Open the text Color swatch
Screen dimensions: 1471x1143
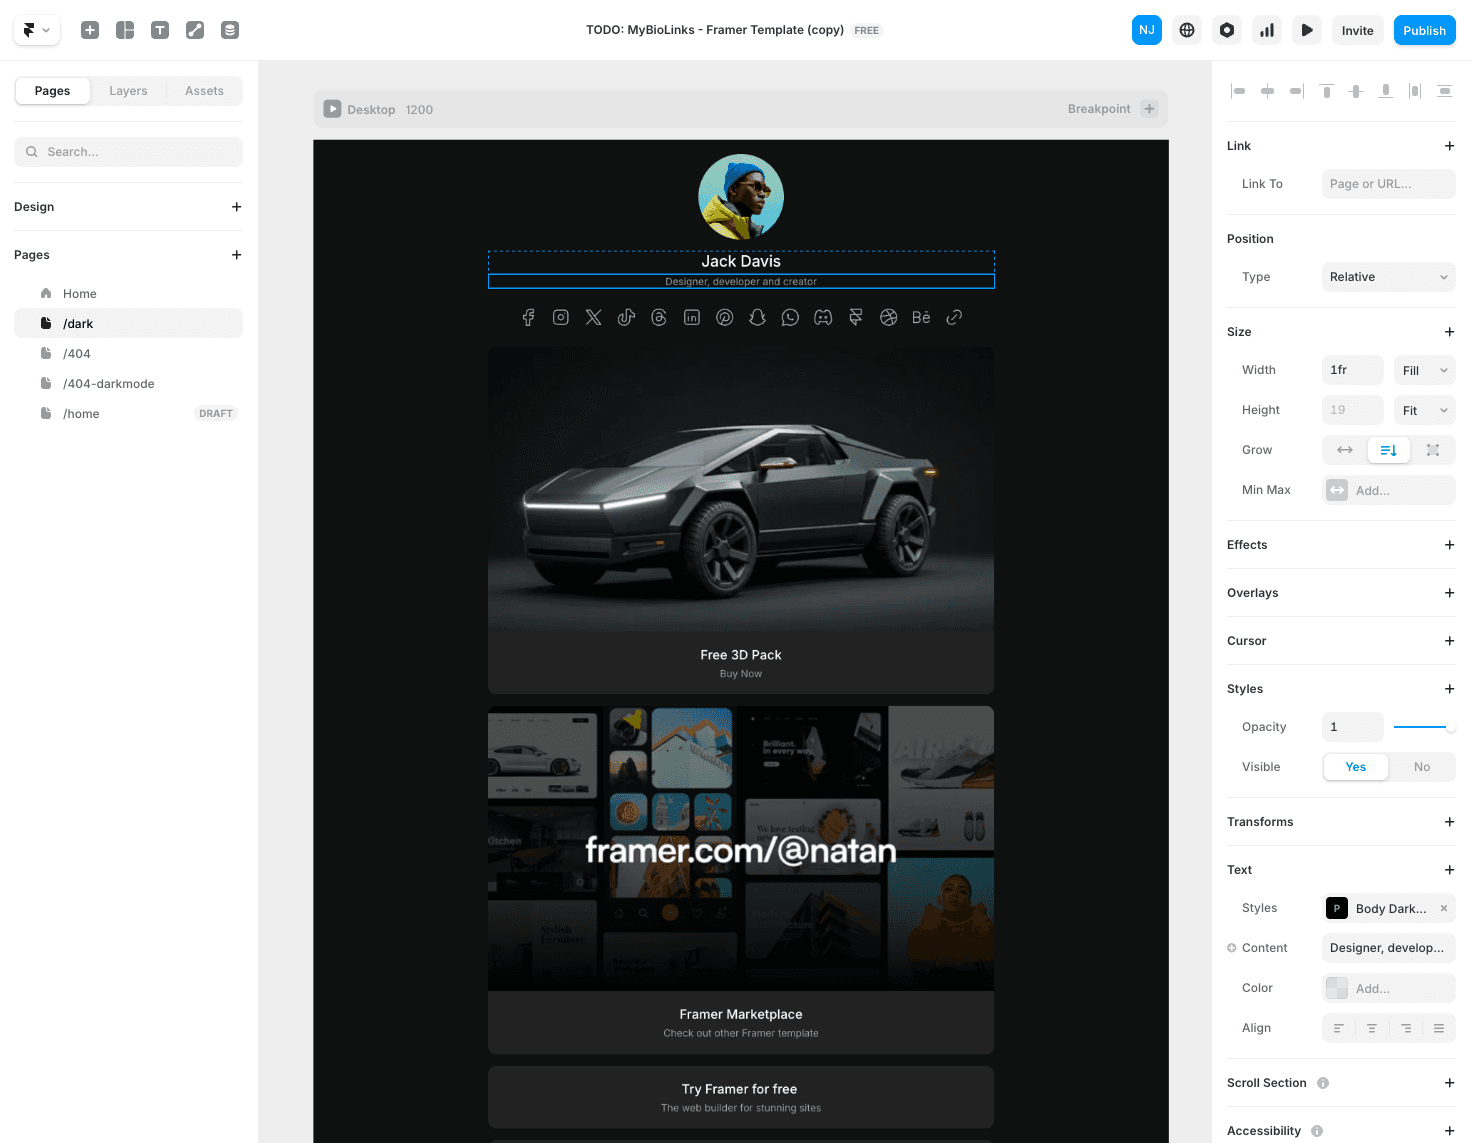[x=1337, y=988]
